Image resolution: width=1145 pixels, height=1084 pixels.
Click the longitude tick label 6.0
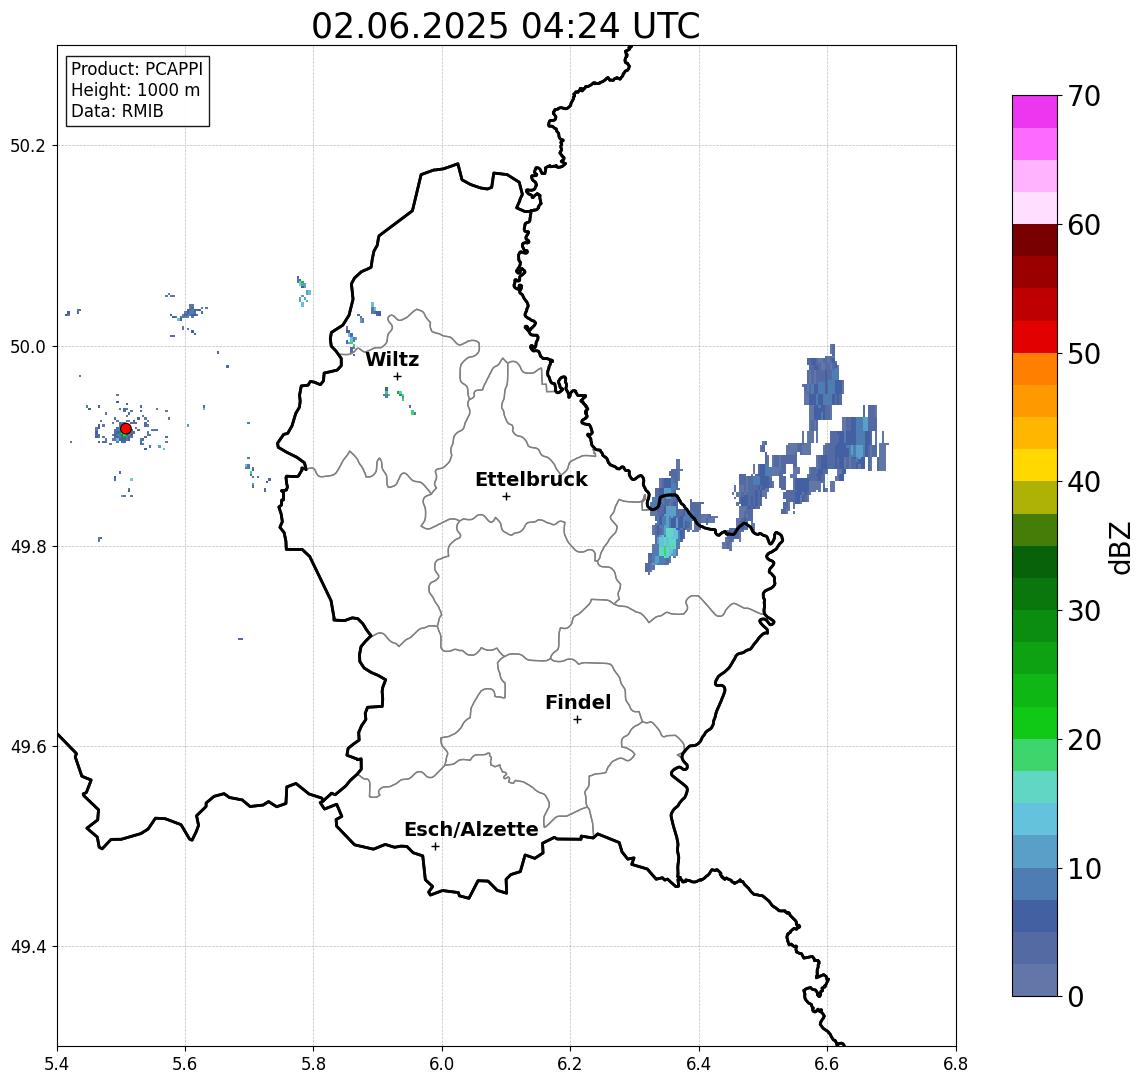coord(442,1064)
